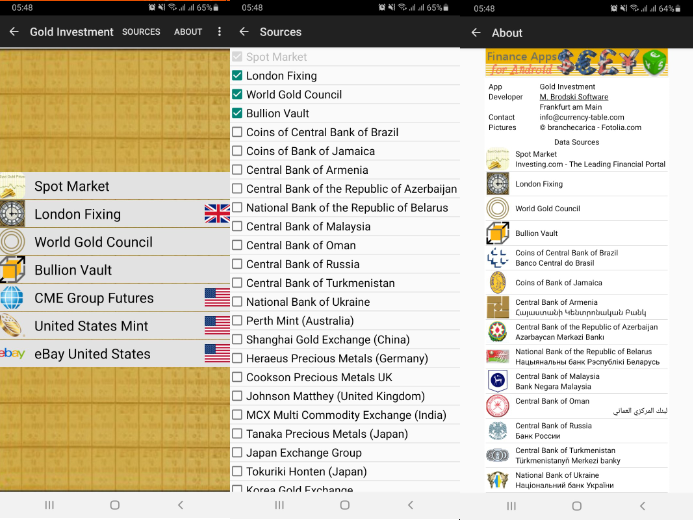This screenshot has height=520, width=693.
Task: Tap the Finance Apps for Android banner
Action: (x=577, y=63)
